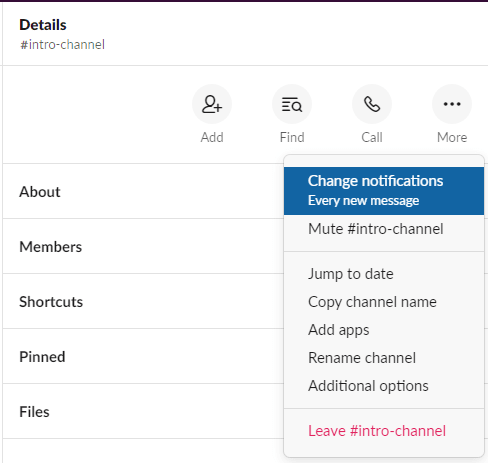Image resolution: width=488 pixels, height=463 pixels.
Task: Expand the About section
Action: pos(143,191)
